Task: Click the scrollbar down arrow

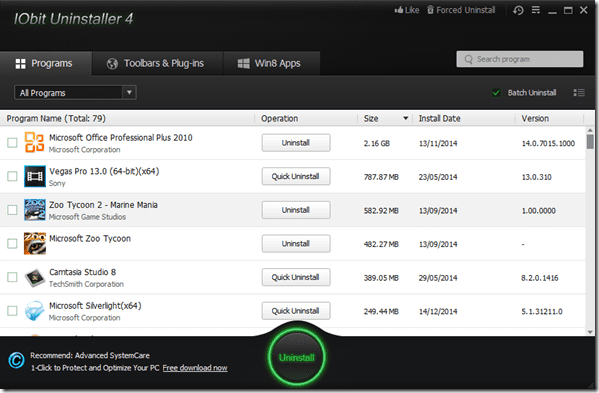Action: (590, 332)
